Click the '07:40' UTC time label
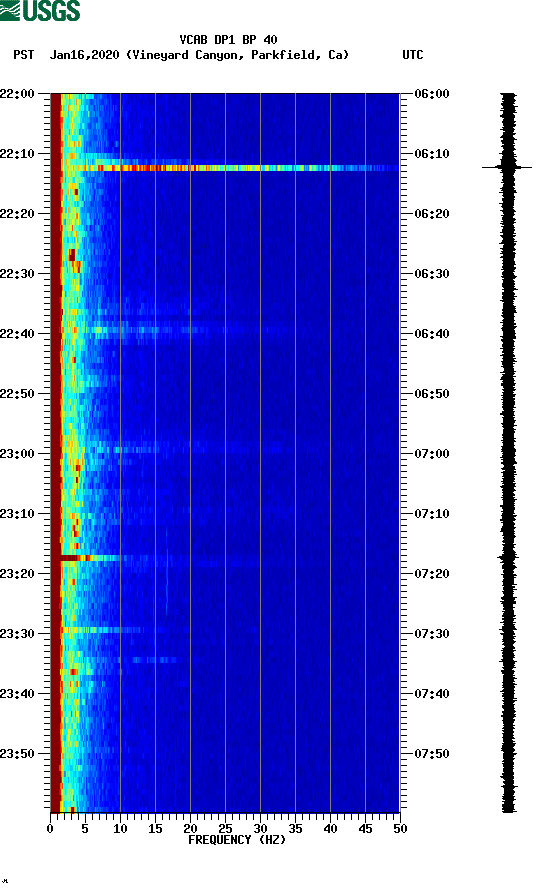552x892 pixels. pos(432,694)
